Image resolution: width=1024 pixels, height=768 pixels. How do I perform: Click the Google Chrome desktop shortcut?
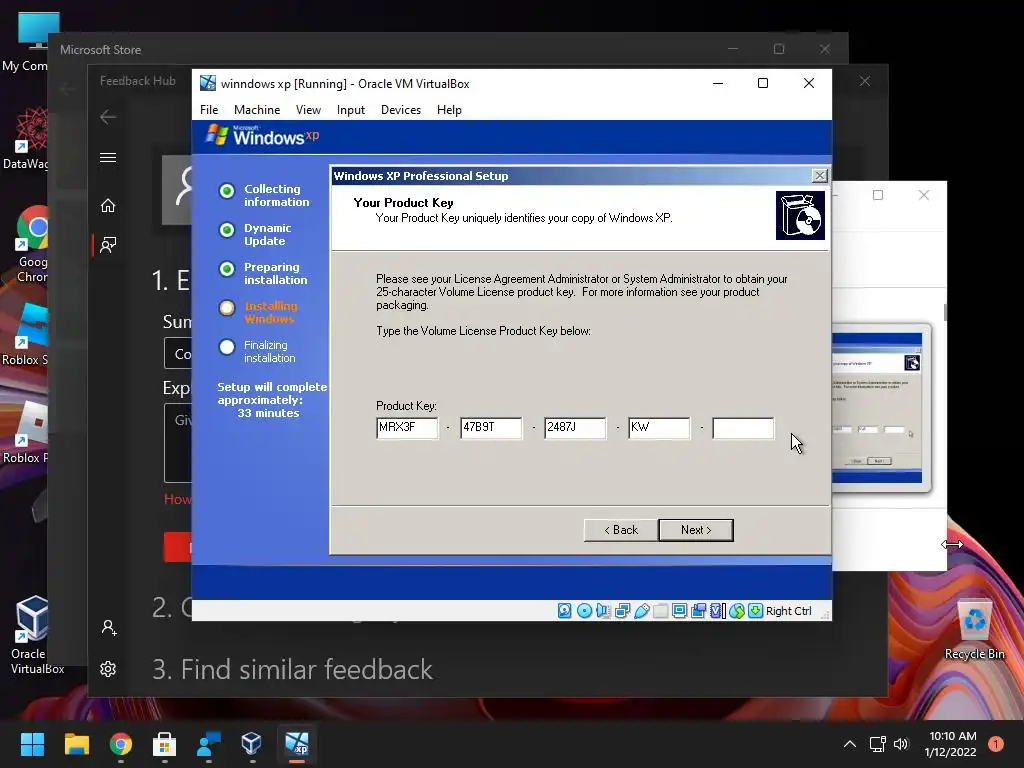31,245
